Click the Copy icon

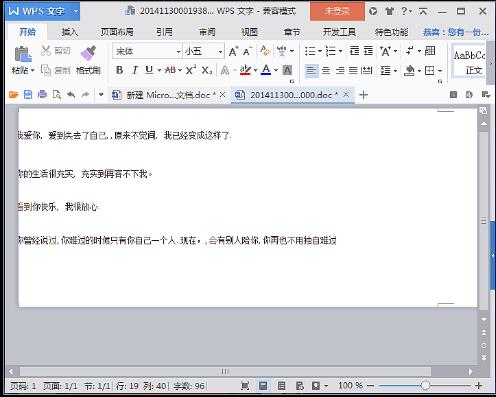pos(46,70)
